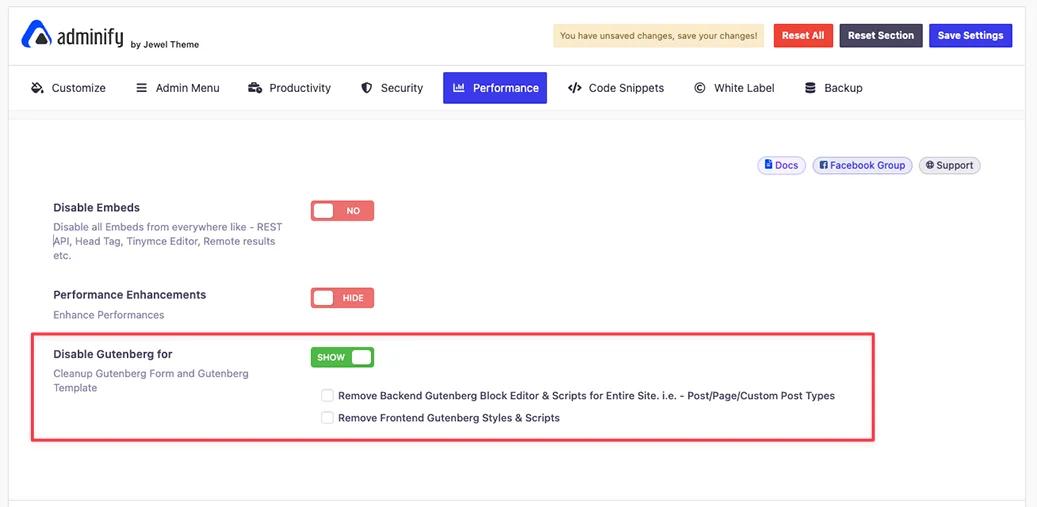Click the 'by Jewel Theme' text
The height and width of the screenshot is (507, 1037).
point(165,44)
